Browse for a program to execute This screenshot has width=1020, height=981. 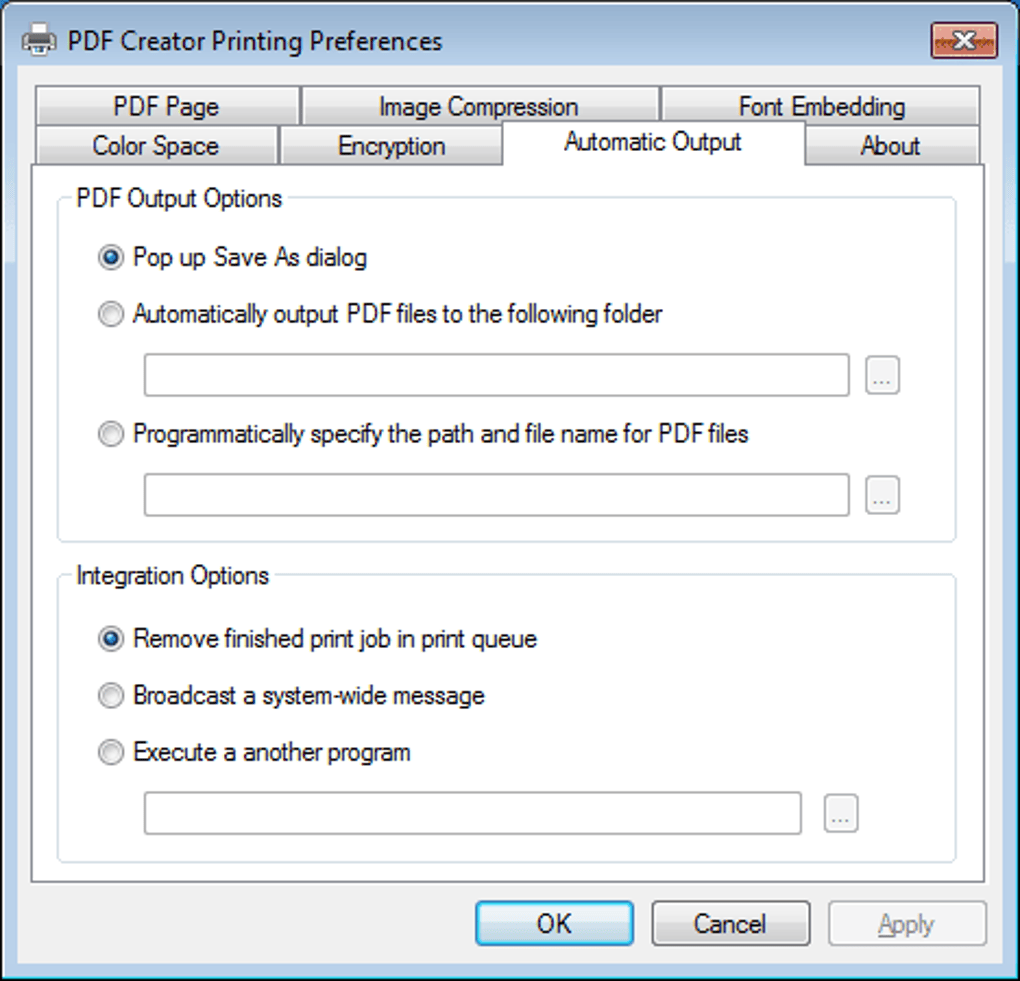click(x=841, y=814)
